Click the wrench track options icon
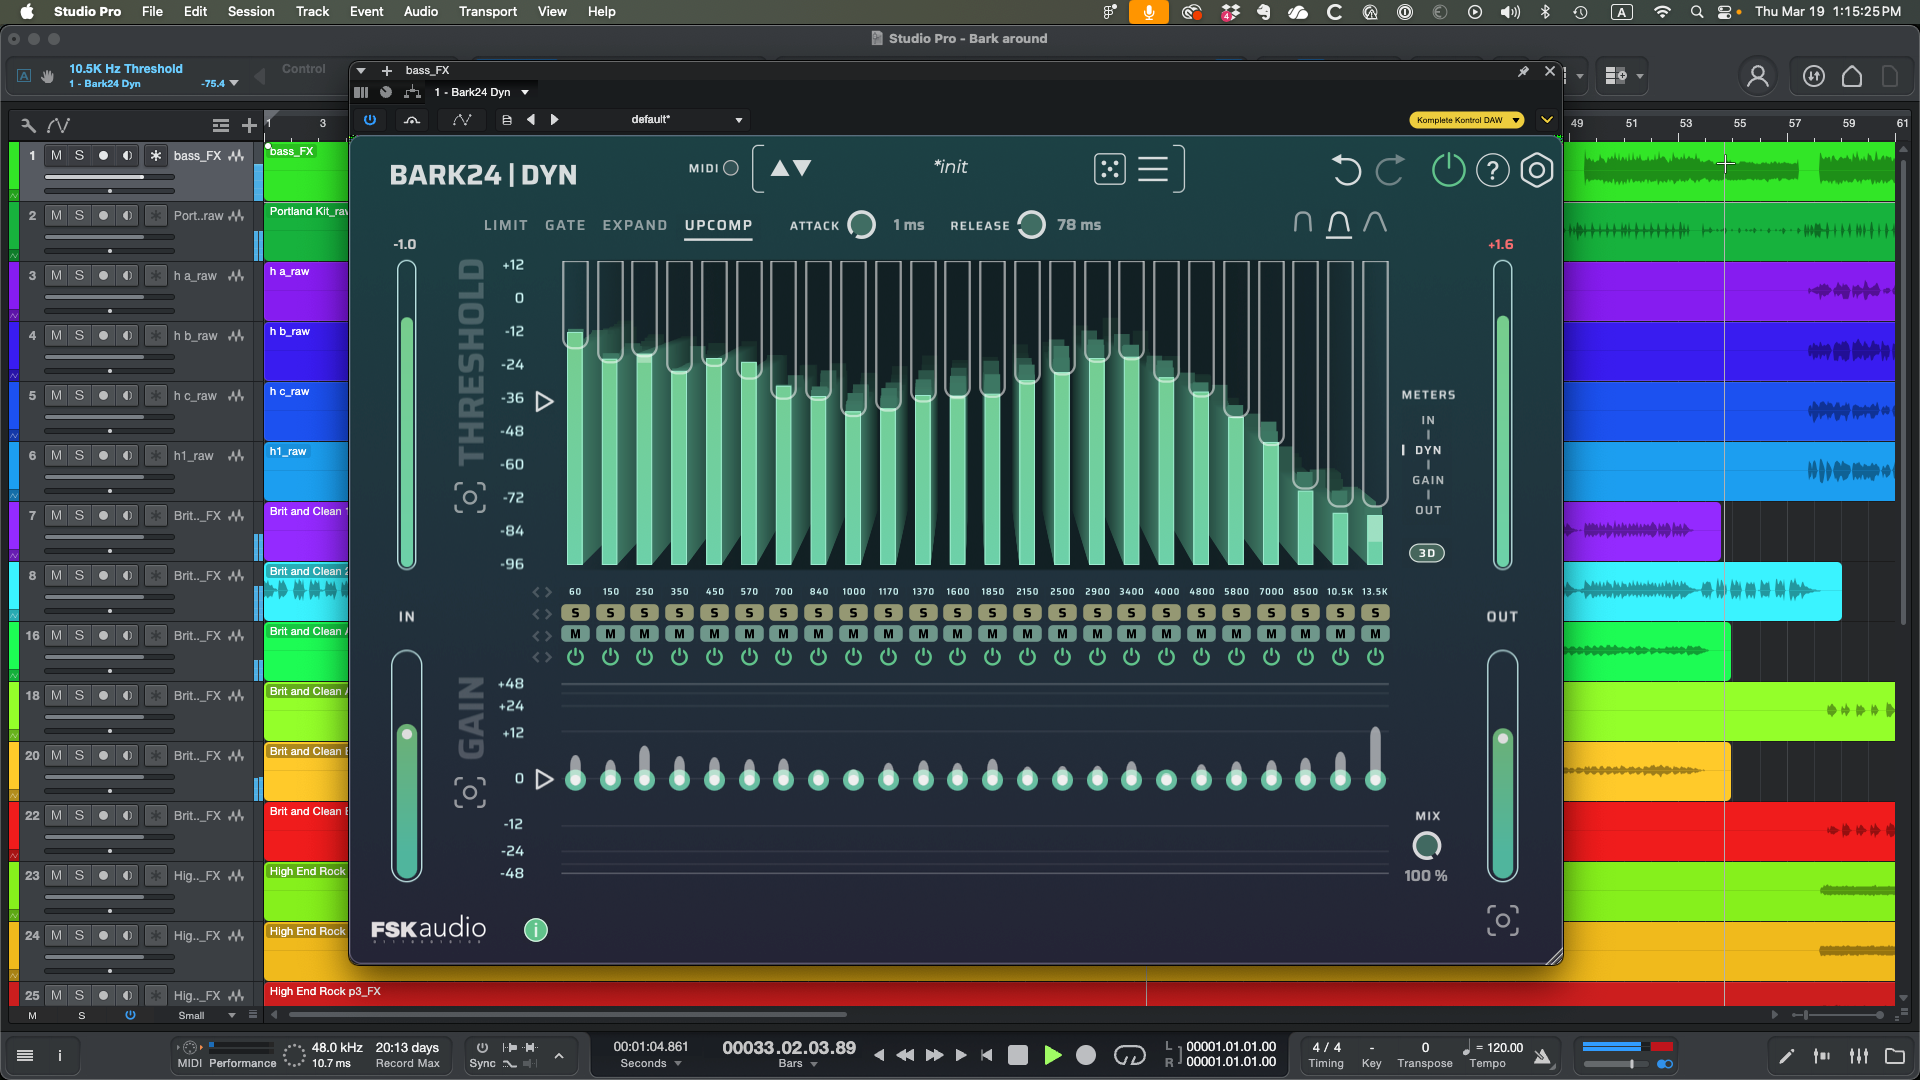The height and width of the screenshot is (1080, 1920). coord(28,125)
